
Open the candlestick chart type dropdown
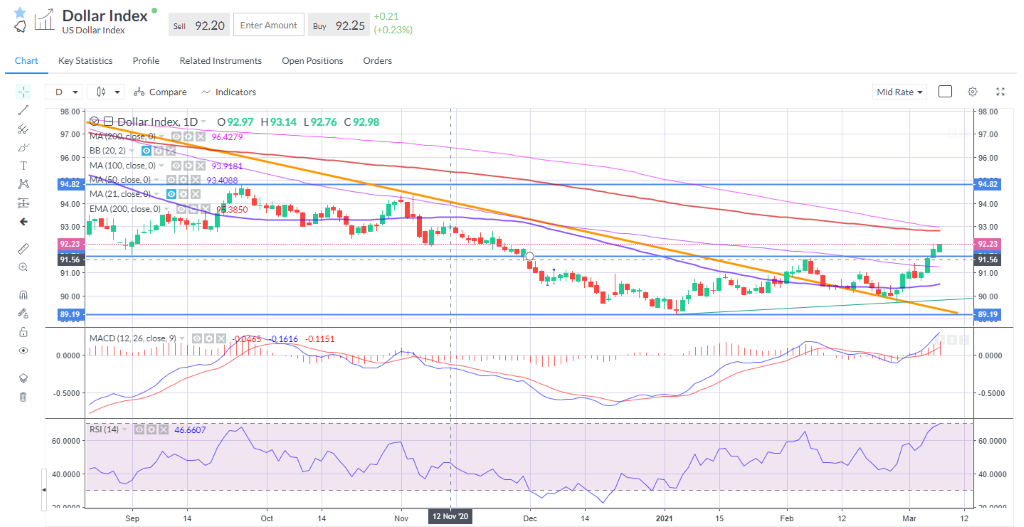tap(108, 92)
